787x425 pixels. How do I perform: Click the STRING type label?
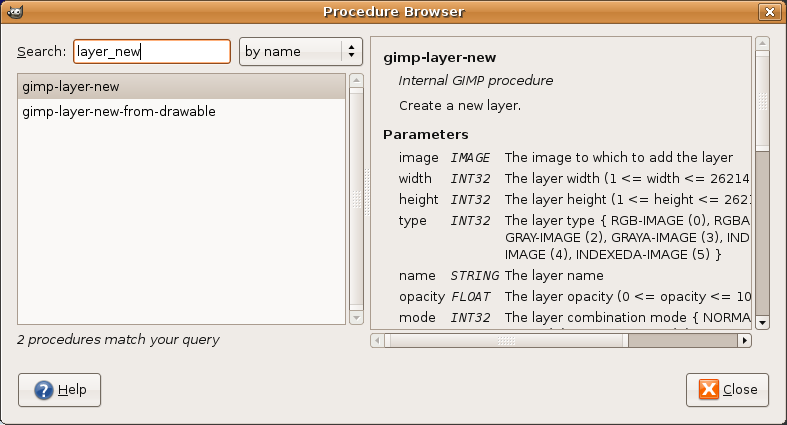click(x=475, y=276)
